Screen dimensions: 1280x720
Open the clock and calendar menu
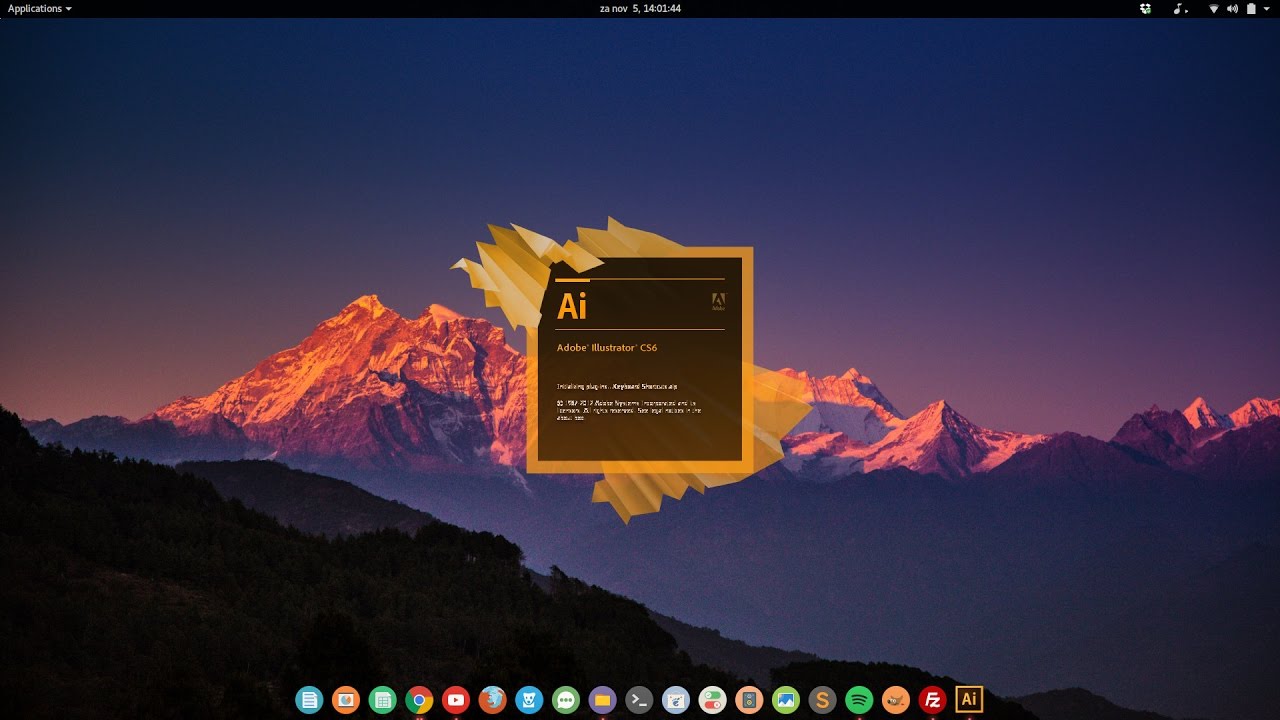639,8
